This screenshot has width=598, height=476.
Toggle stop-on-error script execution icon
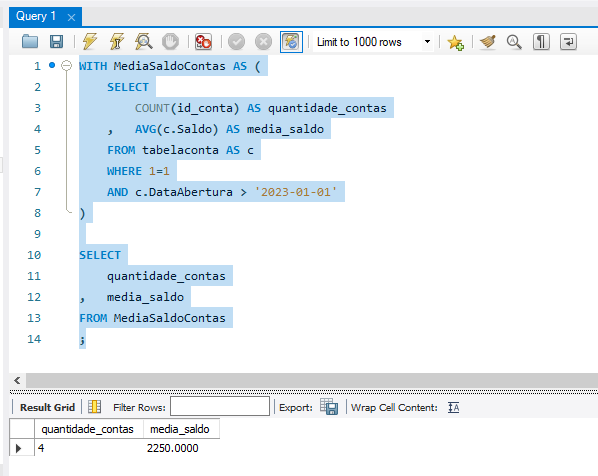(203, 42)
